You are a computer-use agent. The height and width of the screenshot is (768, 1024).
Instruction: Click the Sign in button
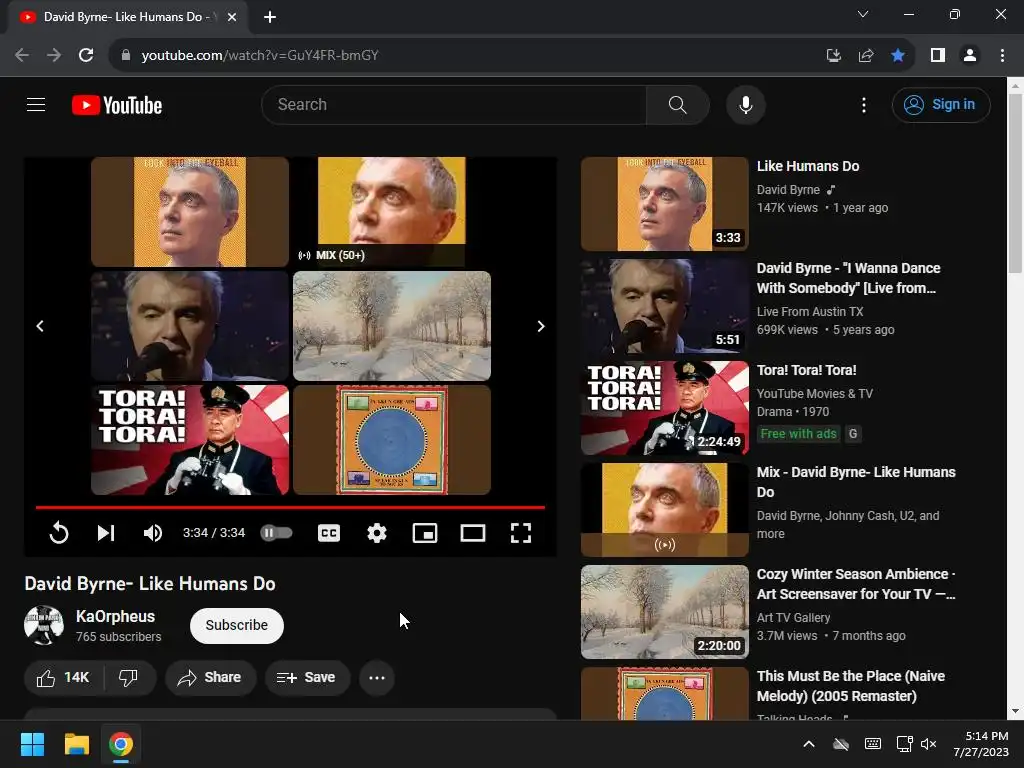[x=940, y=104]
